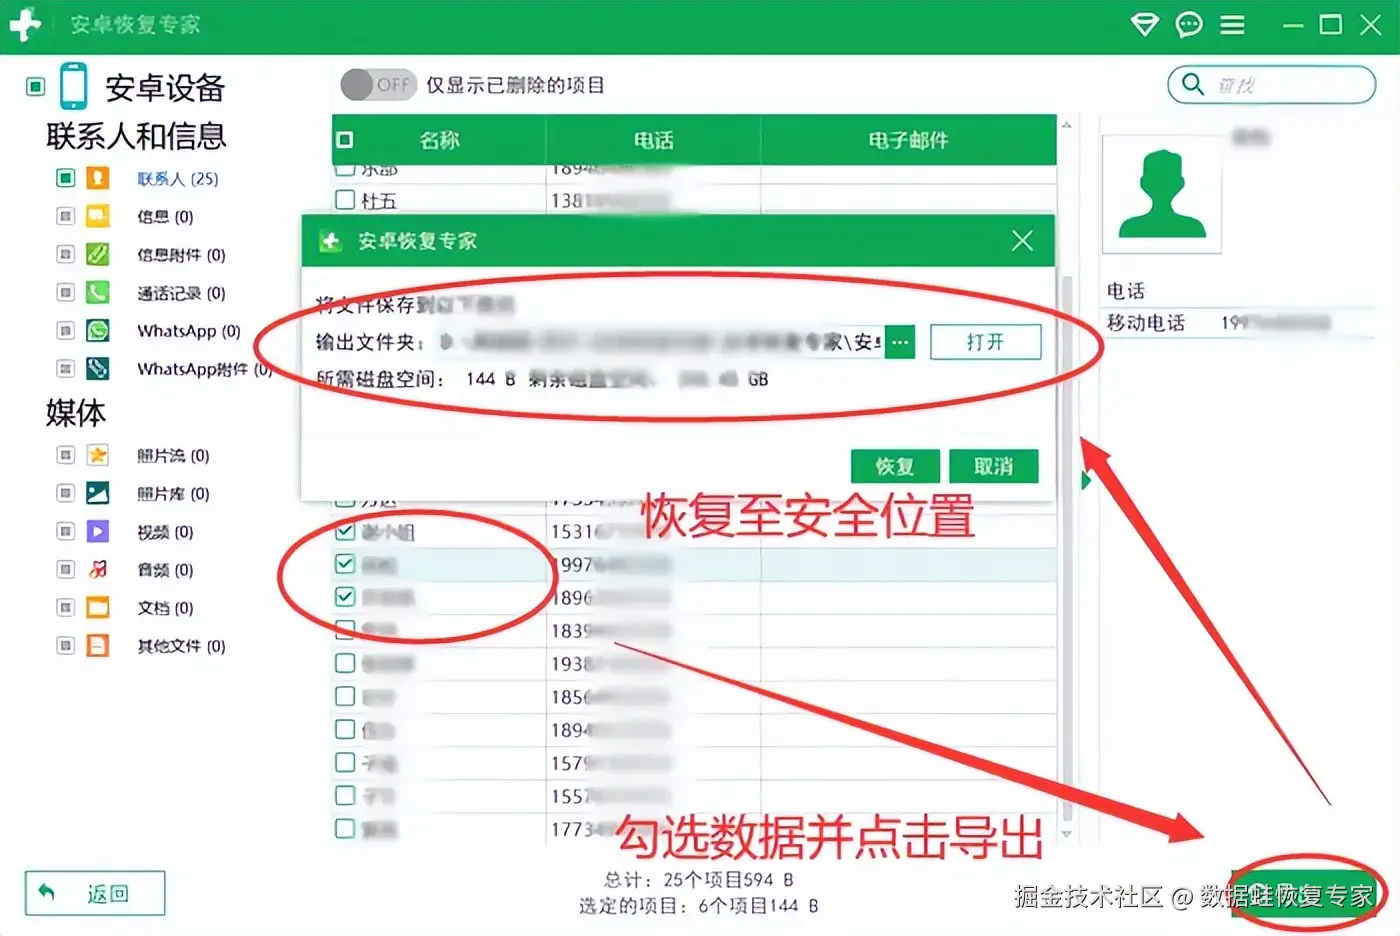This screenshot has width=1400, height=936.
Task: Open the hamburger menu in title bar
Action: tap(1232, 24)
